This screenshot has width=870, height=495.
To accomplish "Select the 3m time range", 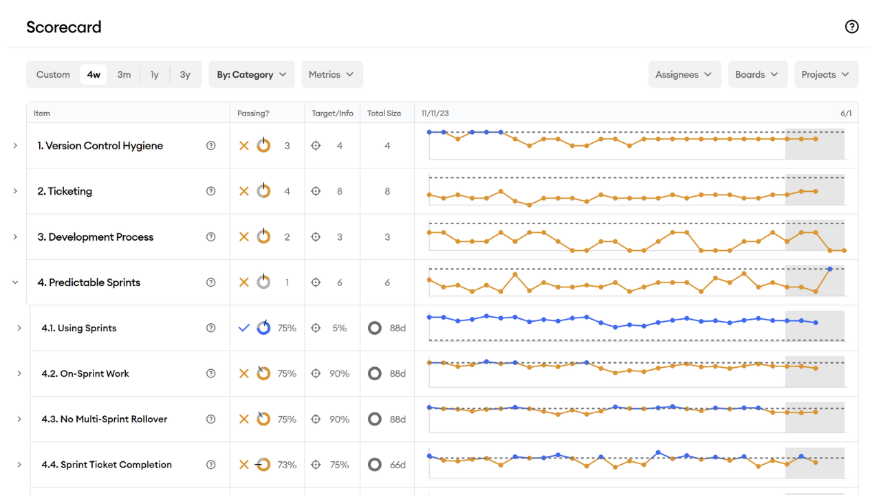I will (124, 75).
